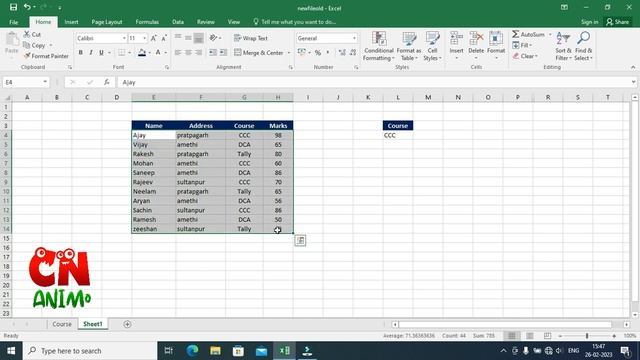The width and height of the screenshot is (640, 360).
Task: Align text to the left
Action: pos(178,53)
